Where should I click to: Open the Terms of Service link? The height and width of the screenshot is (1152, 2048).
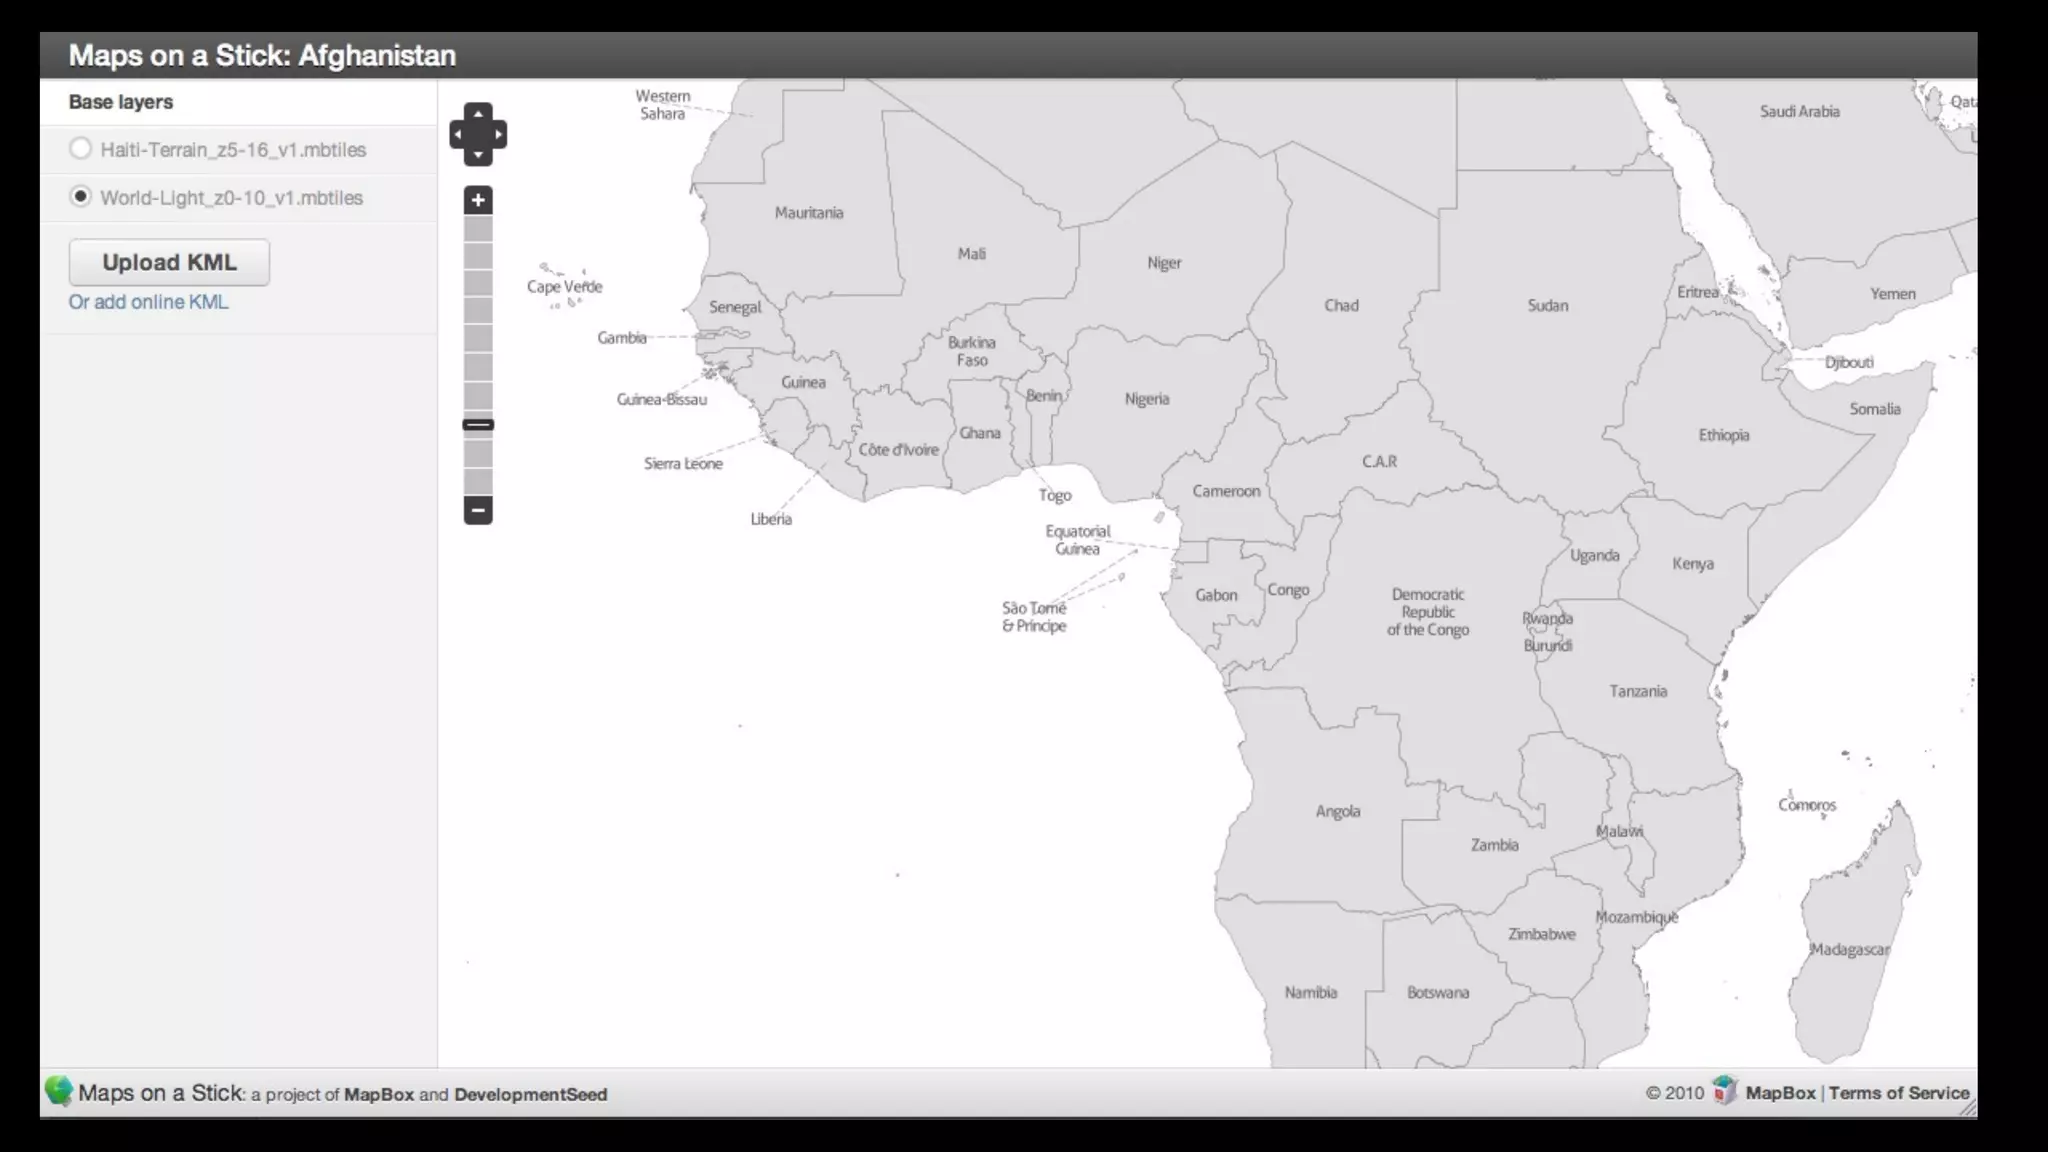coord(1898,1093)
